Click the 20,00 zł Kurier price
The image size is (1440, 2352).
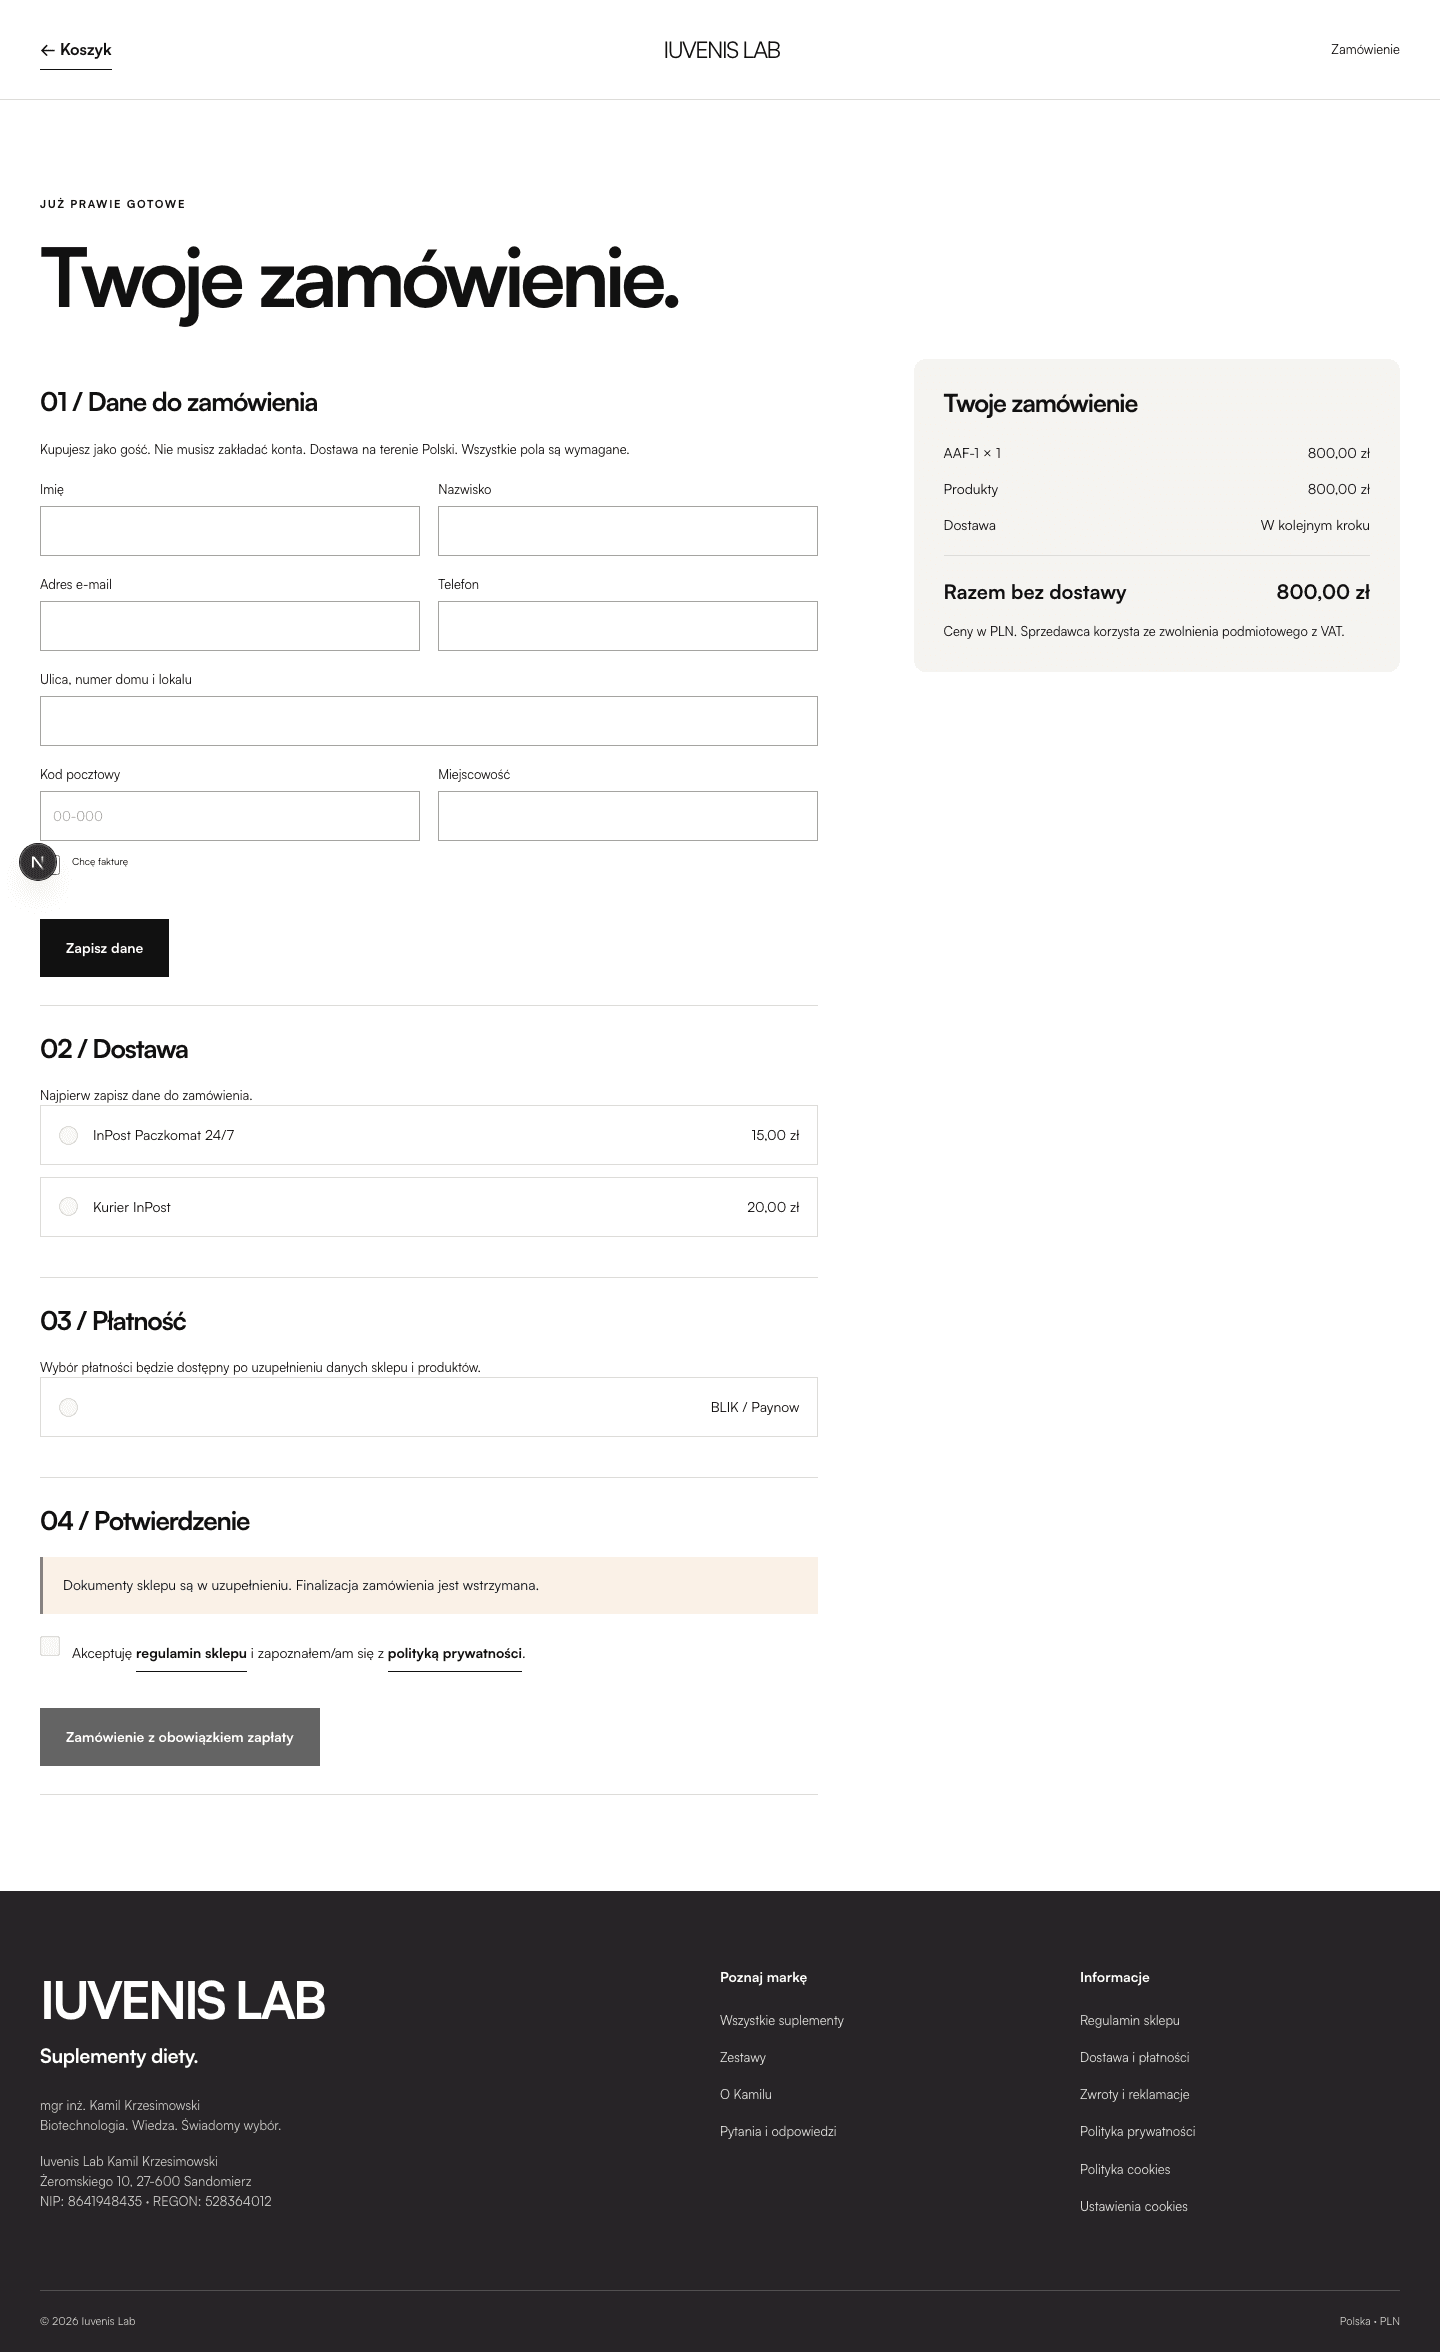tap(773, 1207)
